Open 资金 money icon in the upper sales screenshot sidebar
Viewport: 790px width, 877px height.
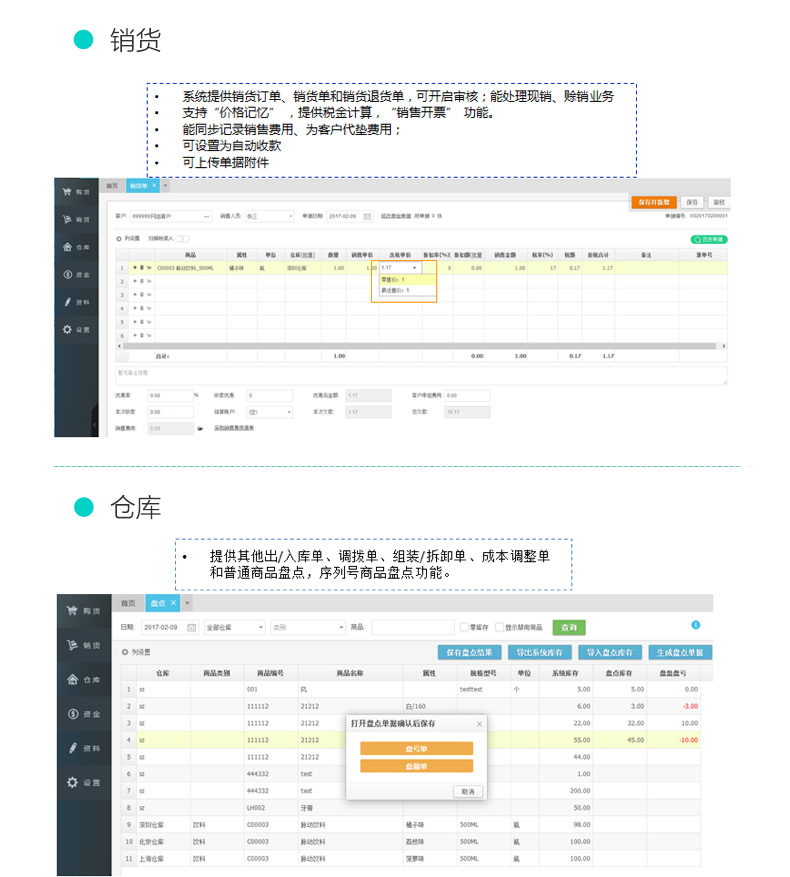67,274
